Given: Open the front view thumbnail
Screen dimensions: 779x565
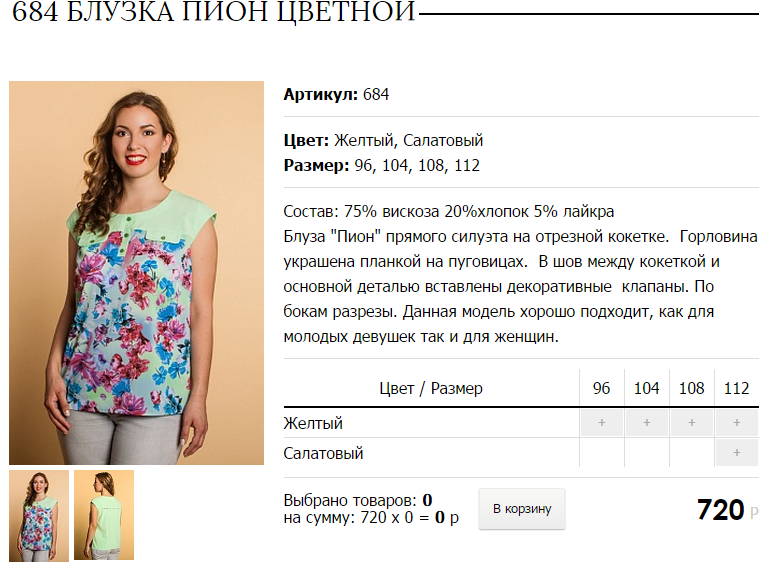Looking at the screenshot, I should pos(39,516).
